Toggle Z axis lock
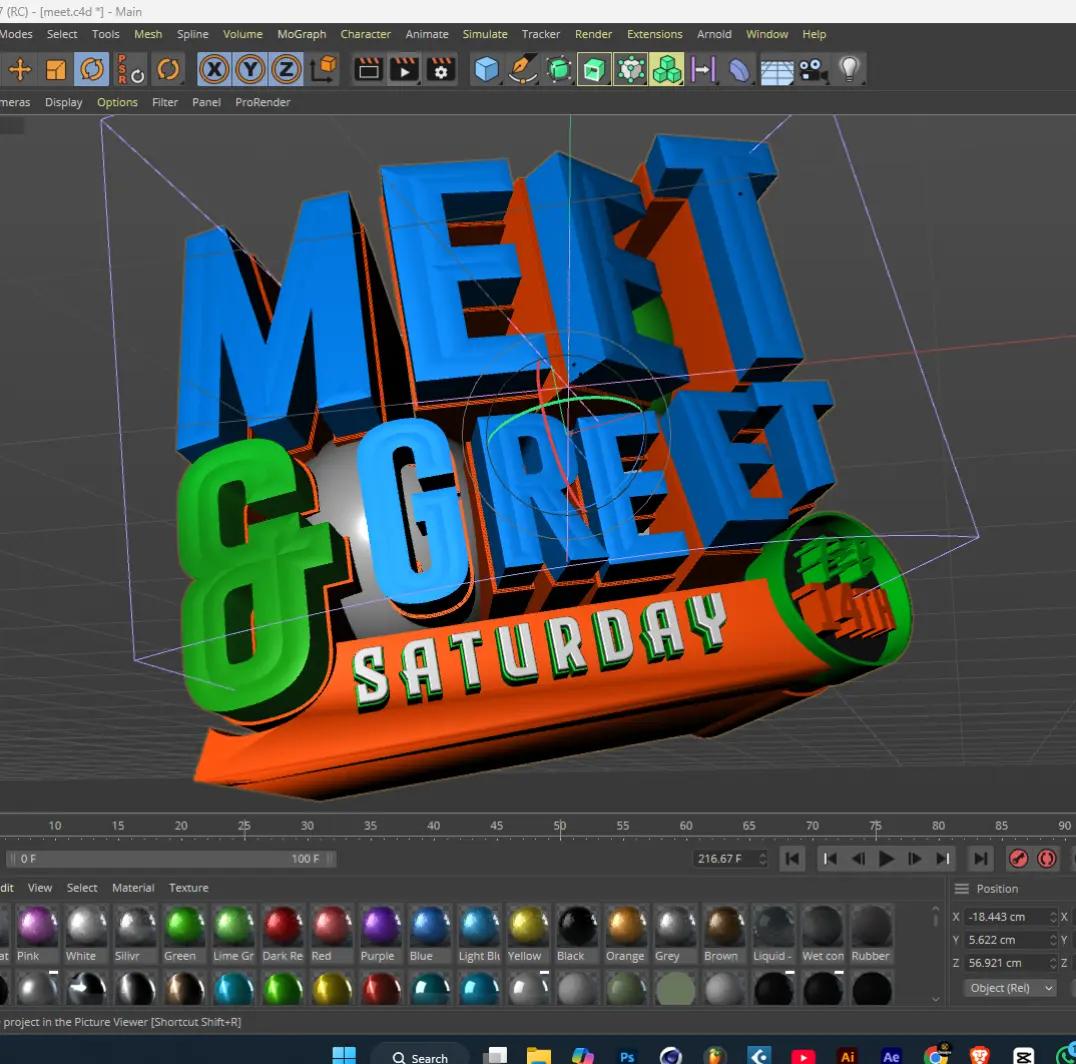This screenshot has width=1076, height=1064. pos(286,69)
